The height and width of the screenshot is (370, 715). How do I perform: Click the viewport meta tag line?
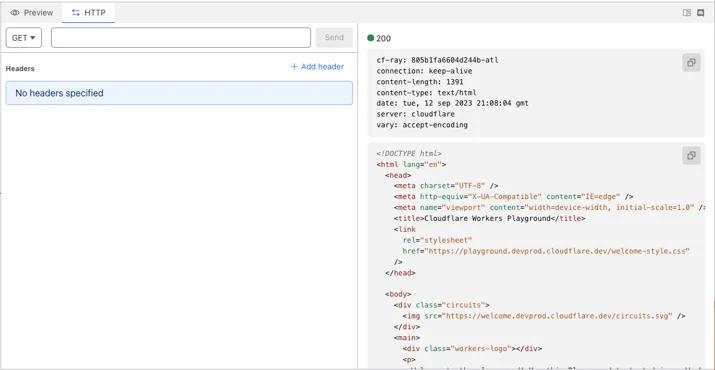coord(549,208)
